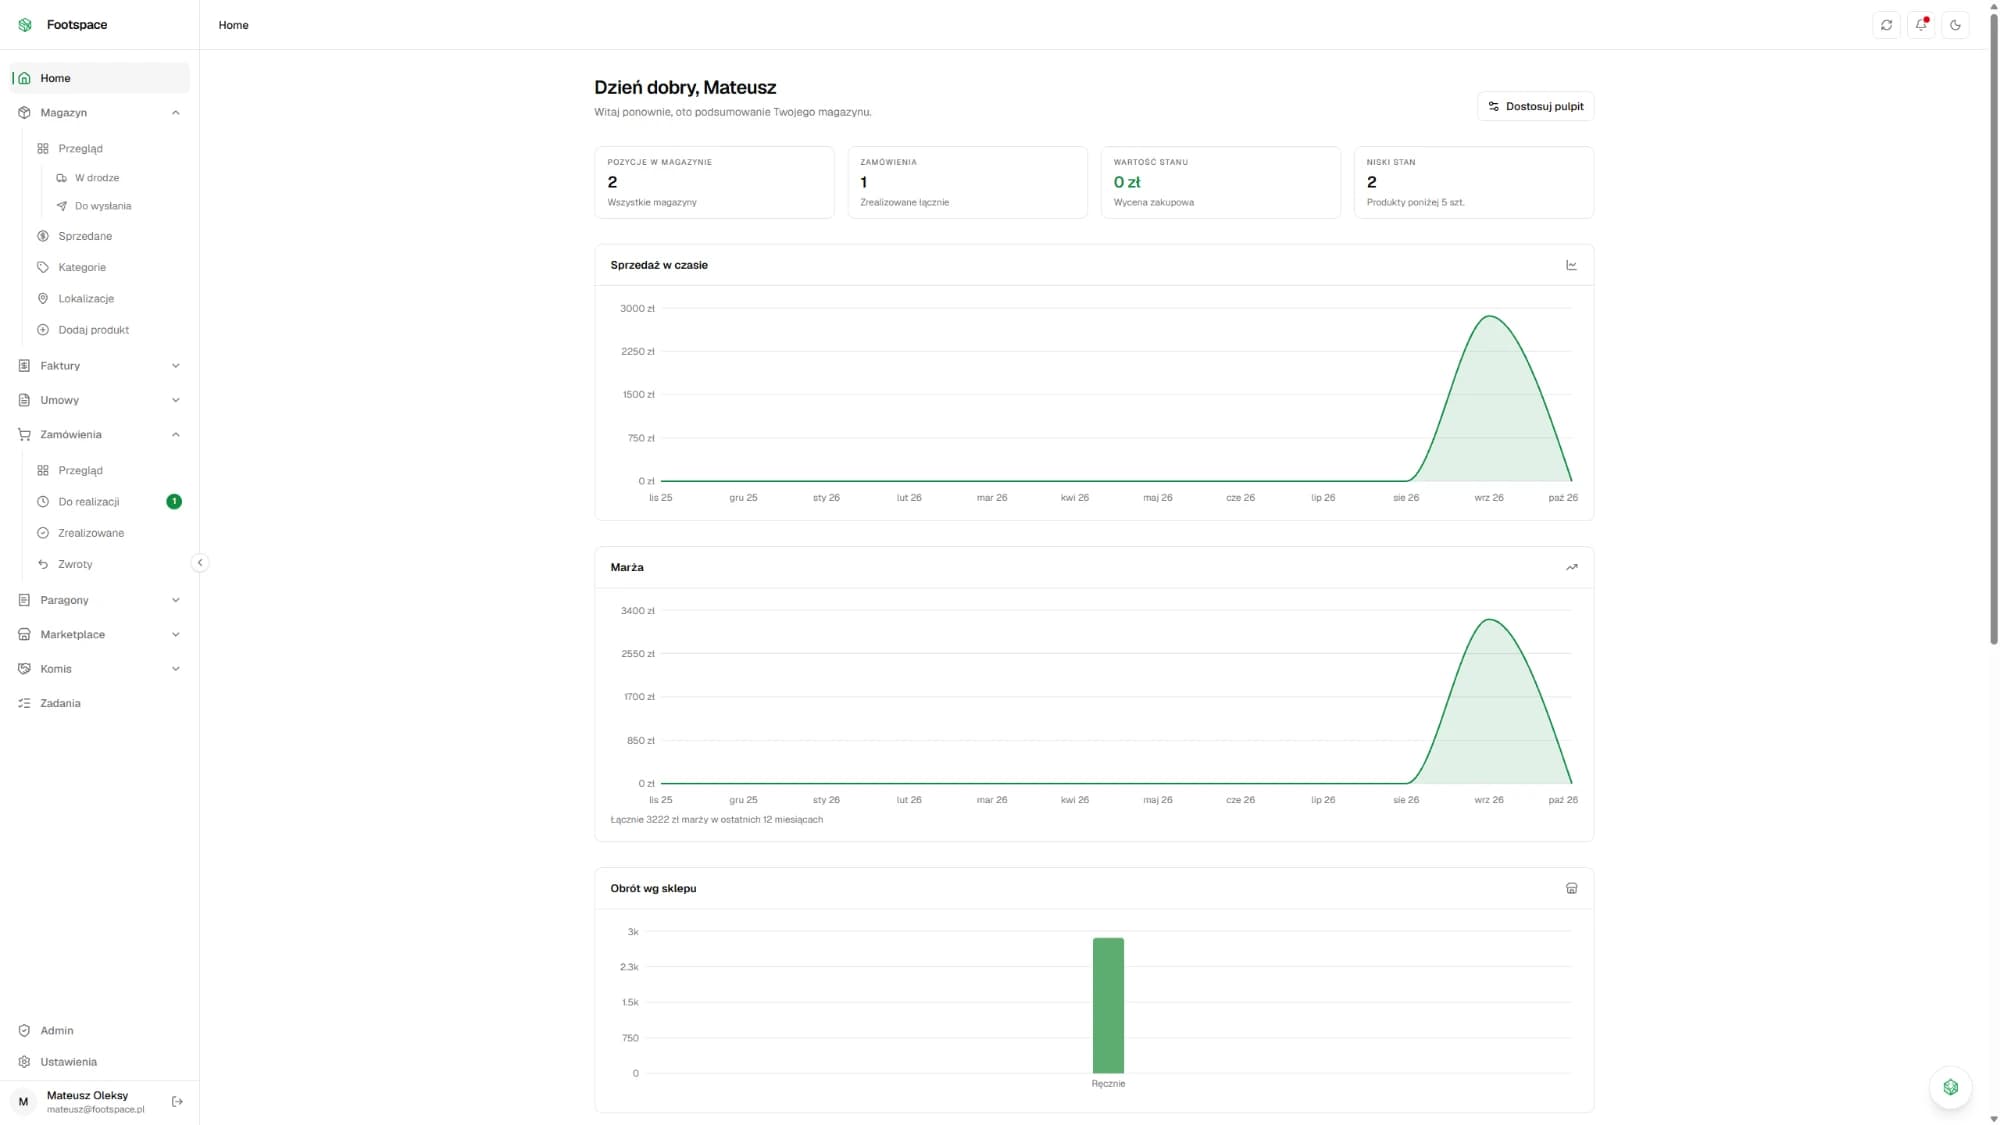The width and height of the screenshot is (2000, 1125).
Task: Open Lokalizacje in sidebar
Action: pos(108,298)
